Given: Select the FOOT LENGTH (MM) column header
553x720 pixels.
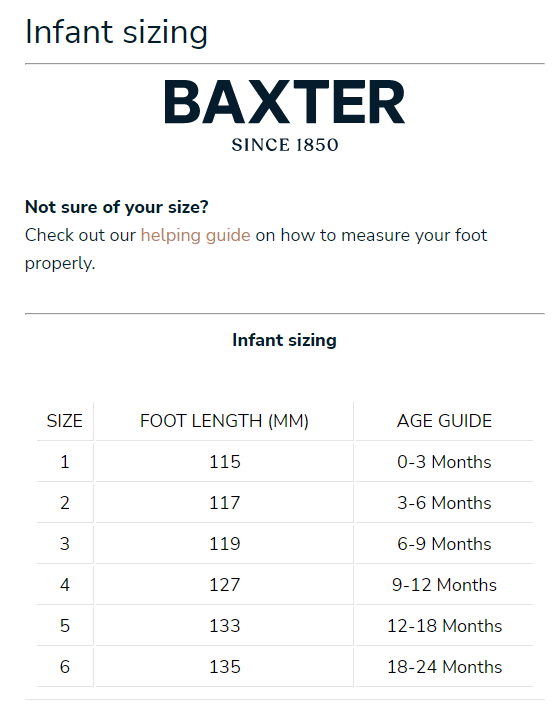Looking at the screenshot, I should (x=224, y=421).
